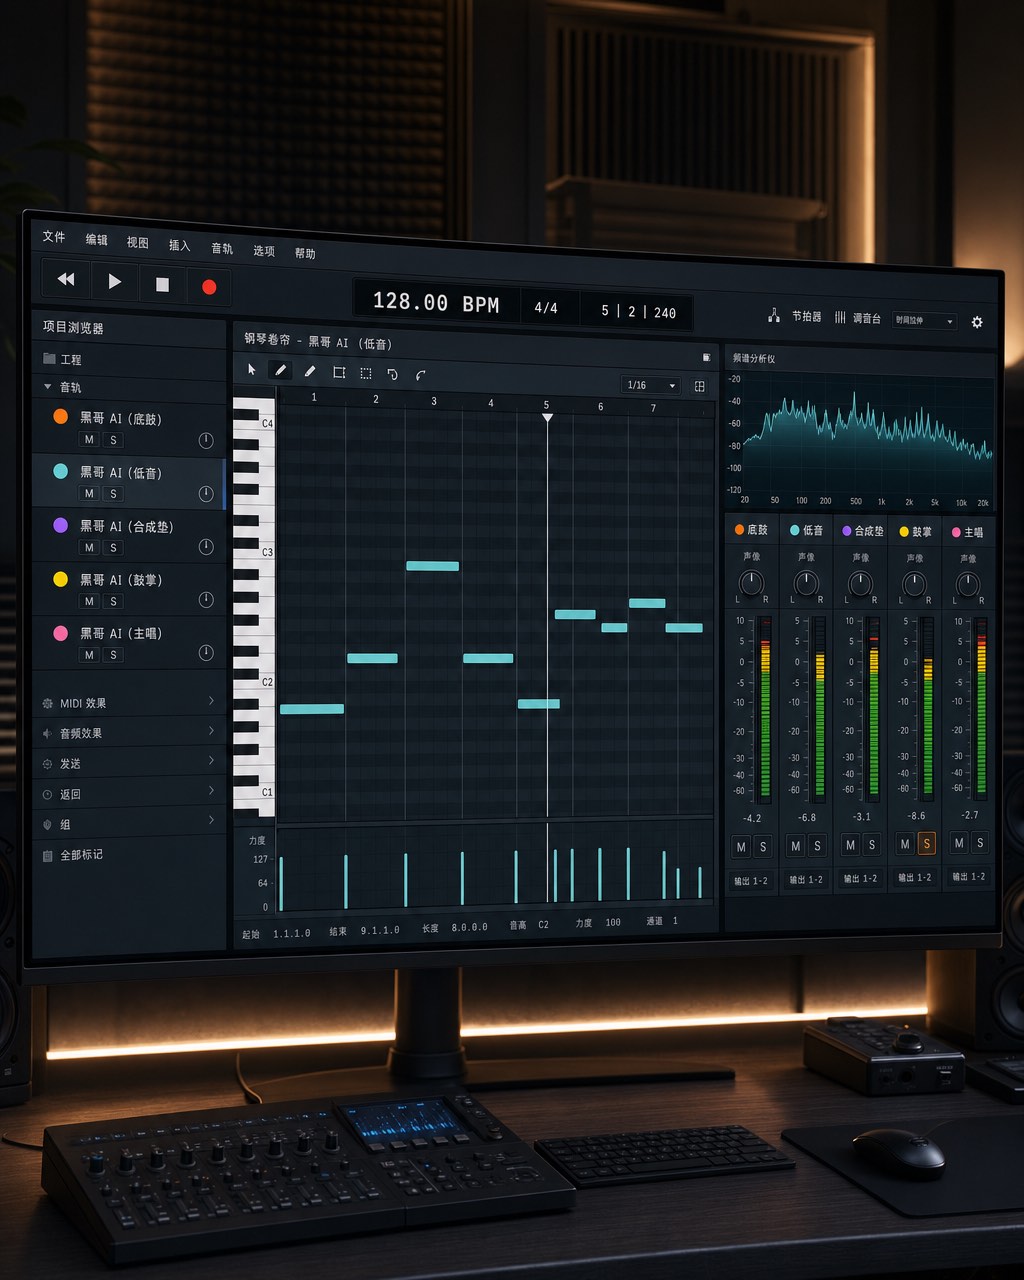
Task: Solo the 黑哥 AI (底鼓) track
Action: [113, 440]
